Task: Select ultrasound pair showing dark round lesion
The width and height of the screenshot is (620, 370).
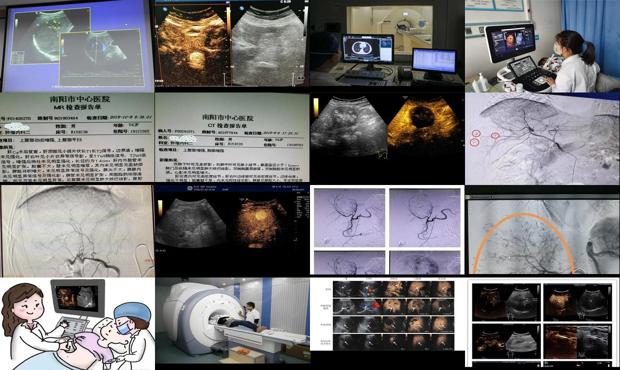Action: [x=387, y=138]
